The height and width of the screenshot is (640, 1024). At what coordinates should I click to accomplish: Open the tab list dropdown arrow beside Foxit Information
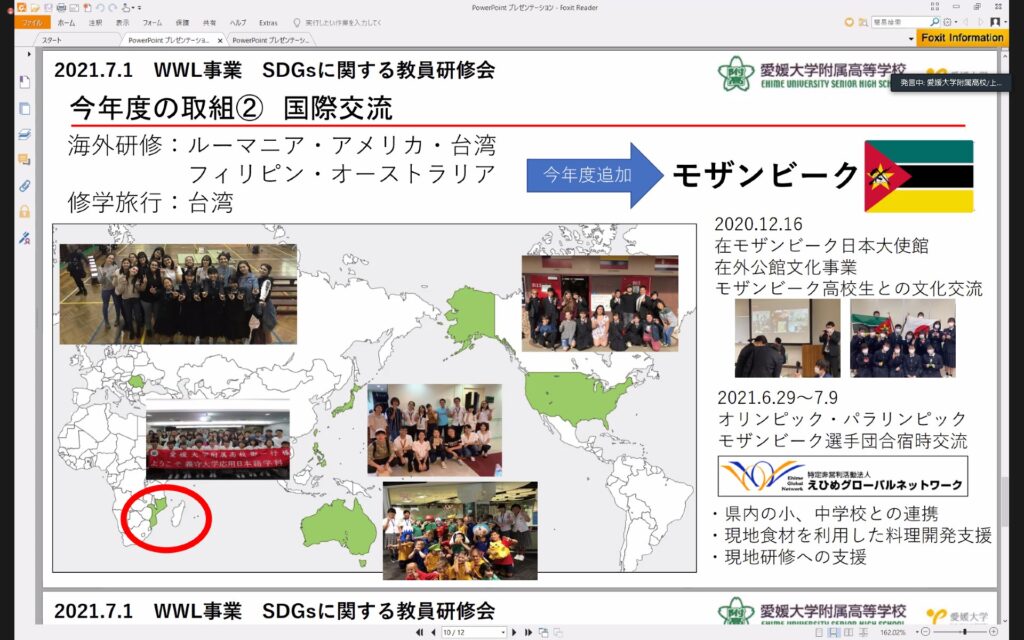coord(911,39)
